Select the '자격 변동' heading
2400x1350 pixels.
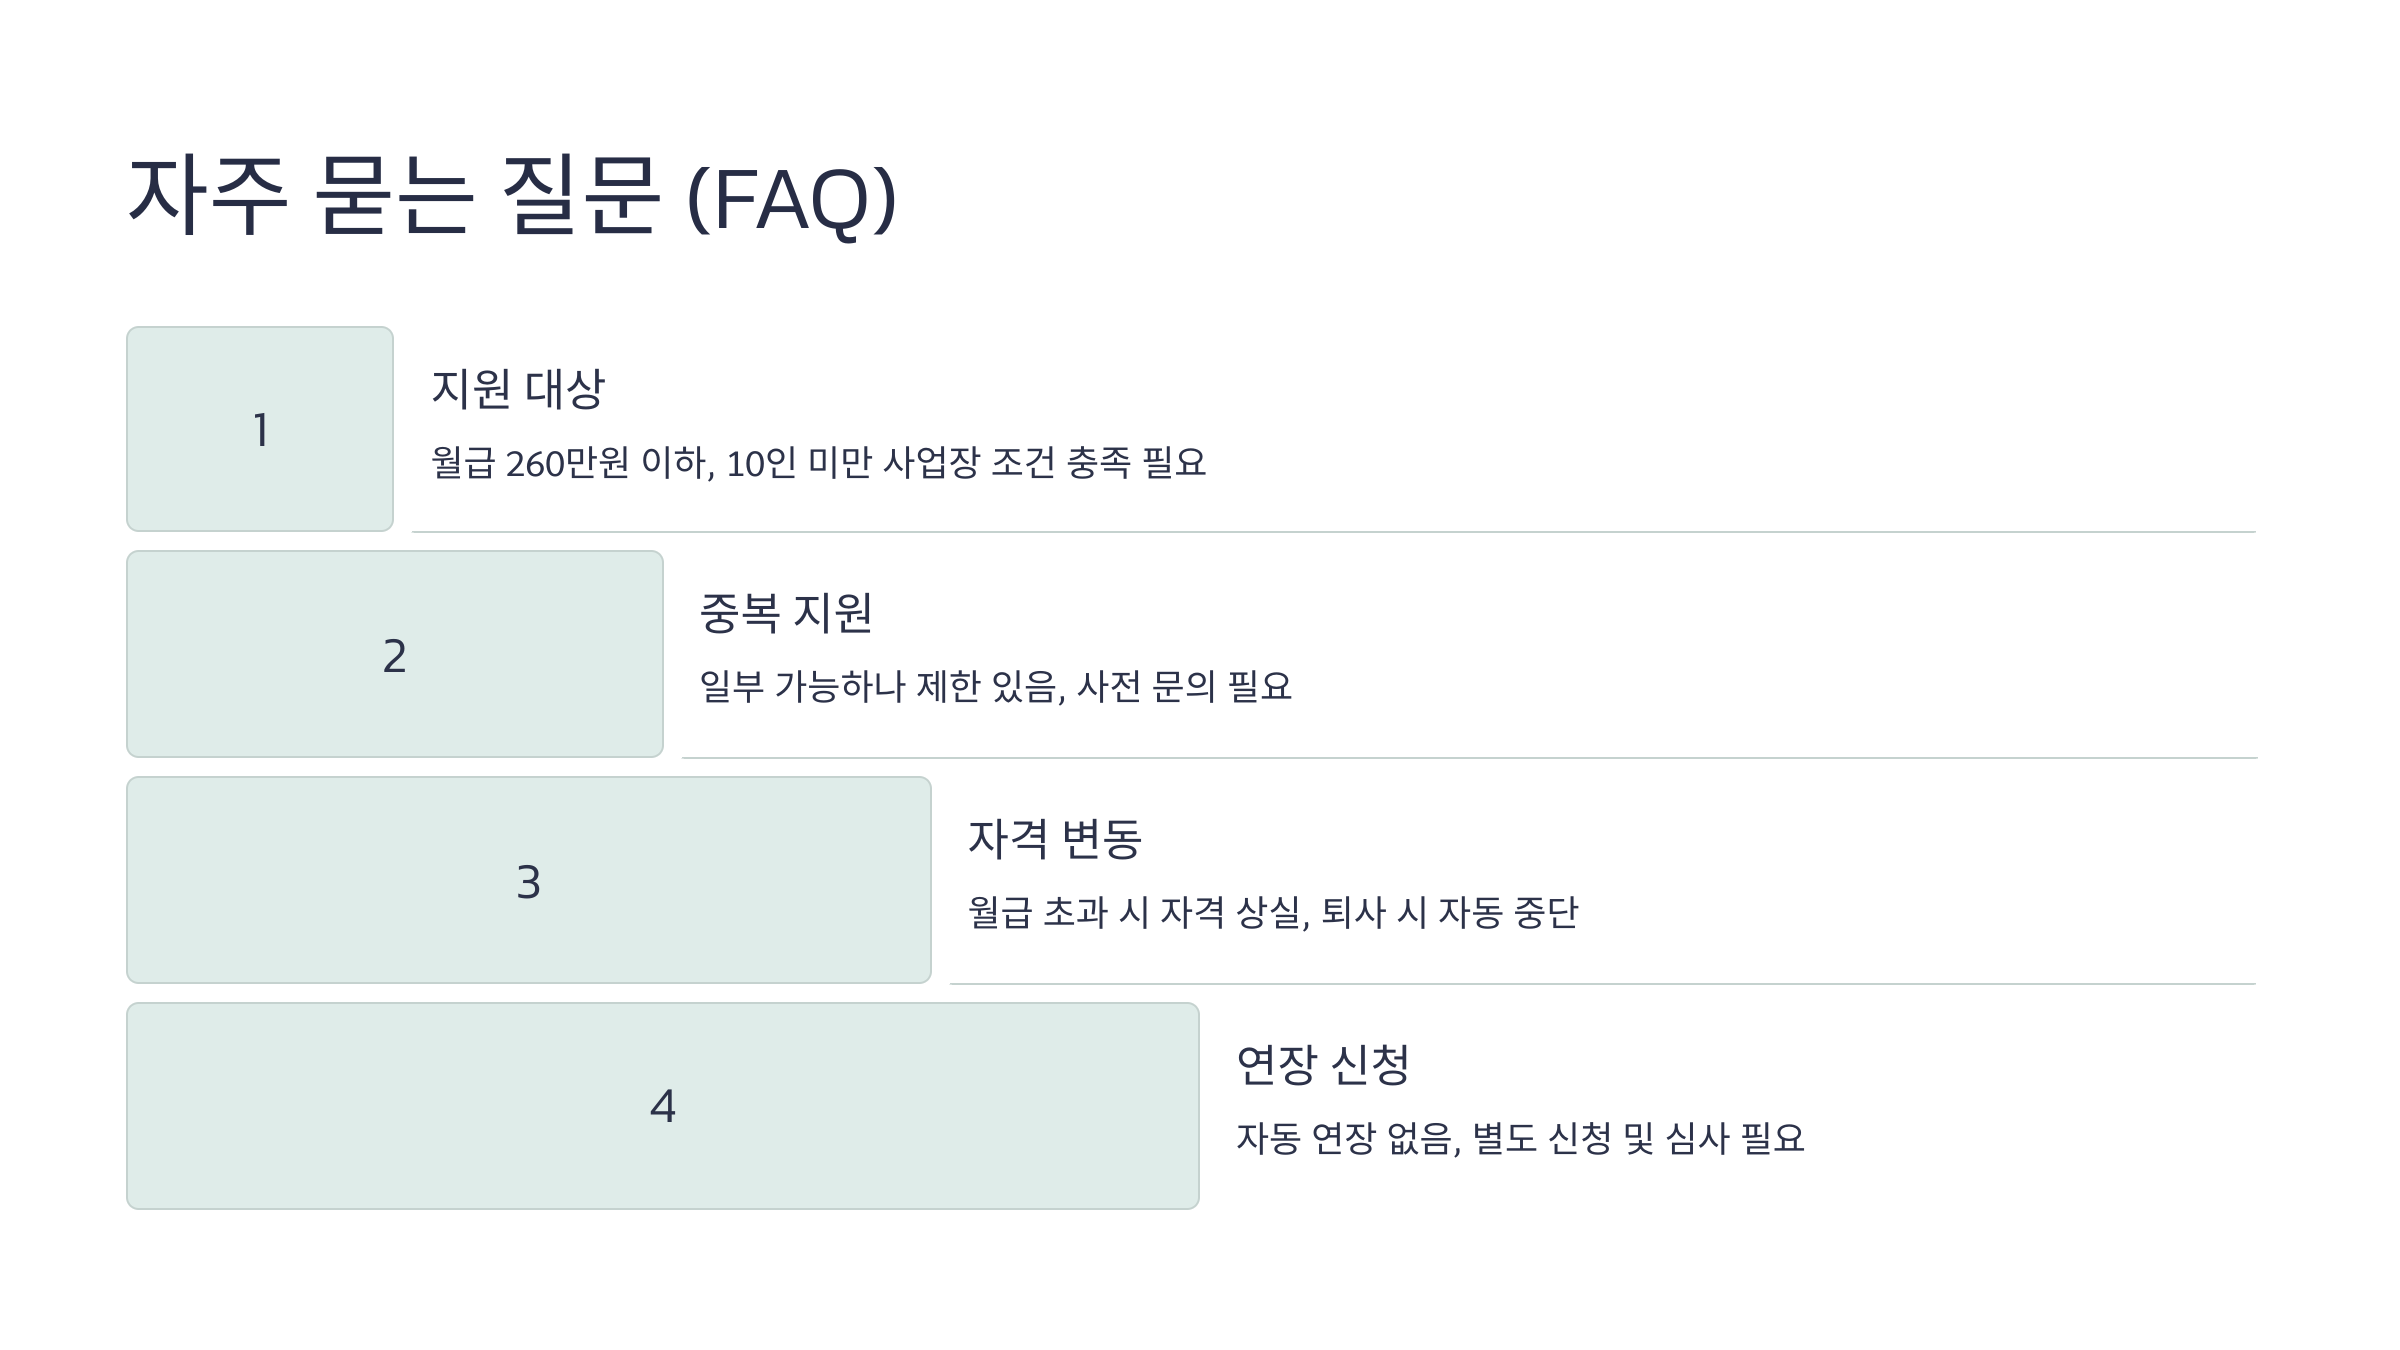pyautogui.click(x=1055, y=839)
